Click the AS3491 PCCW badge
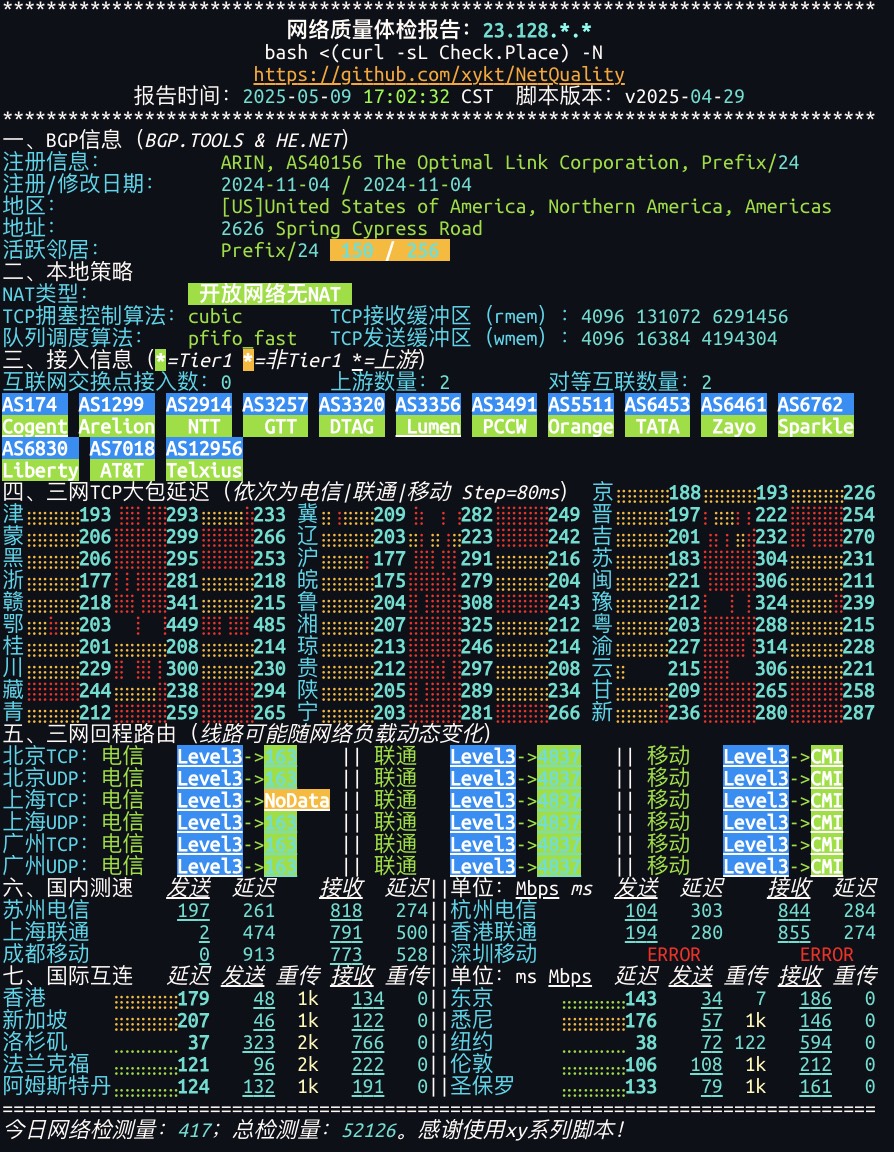The image size is (894, 1152). click(504, 415)
